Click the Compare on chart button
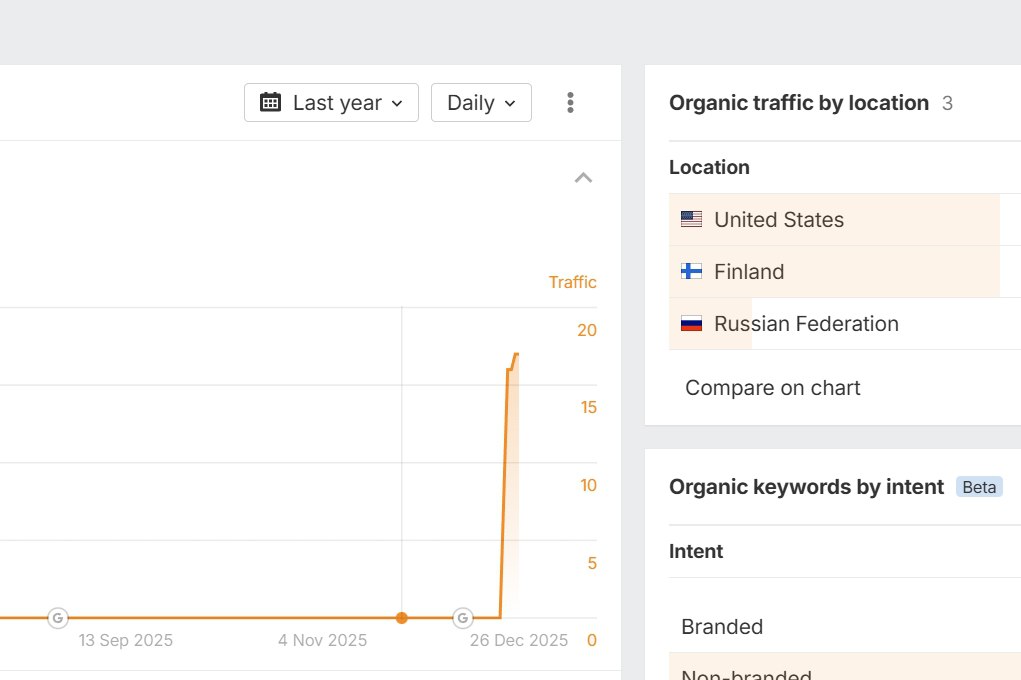 [x=773, y=388]
